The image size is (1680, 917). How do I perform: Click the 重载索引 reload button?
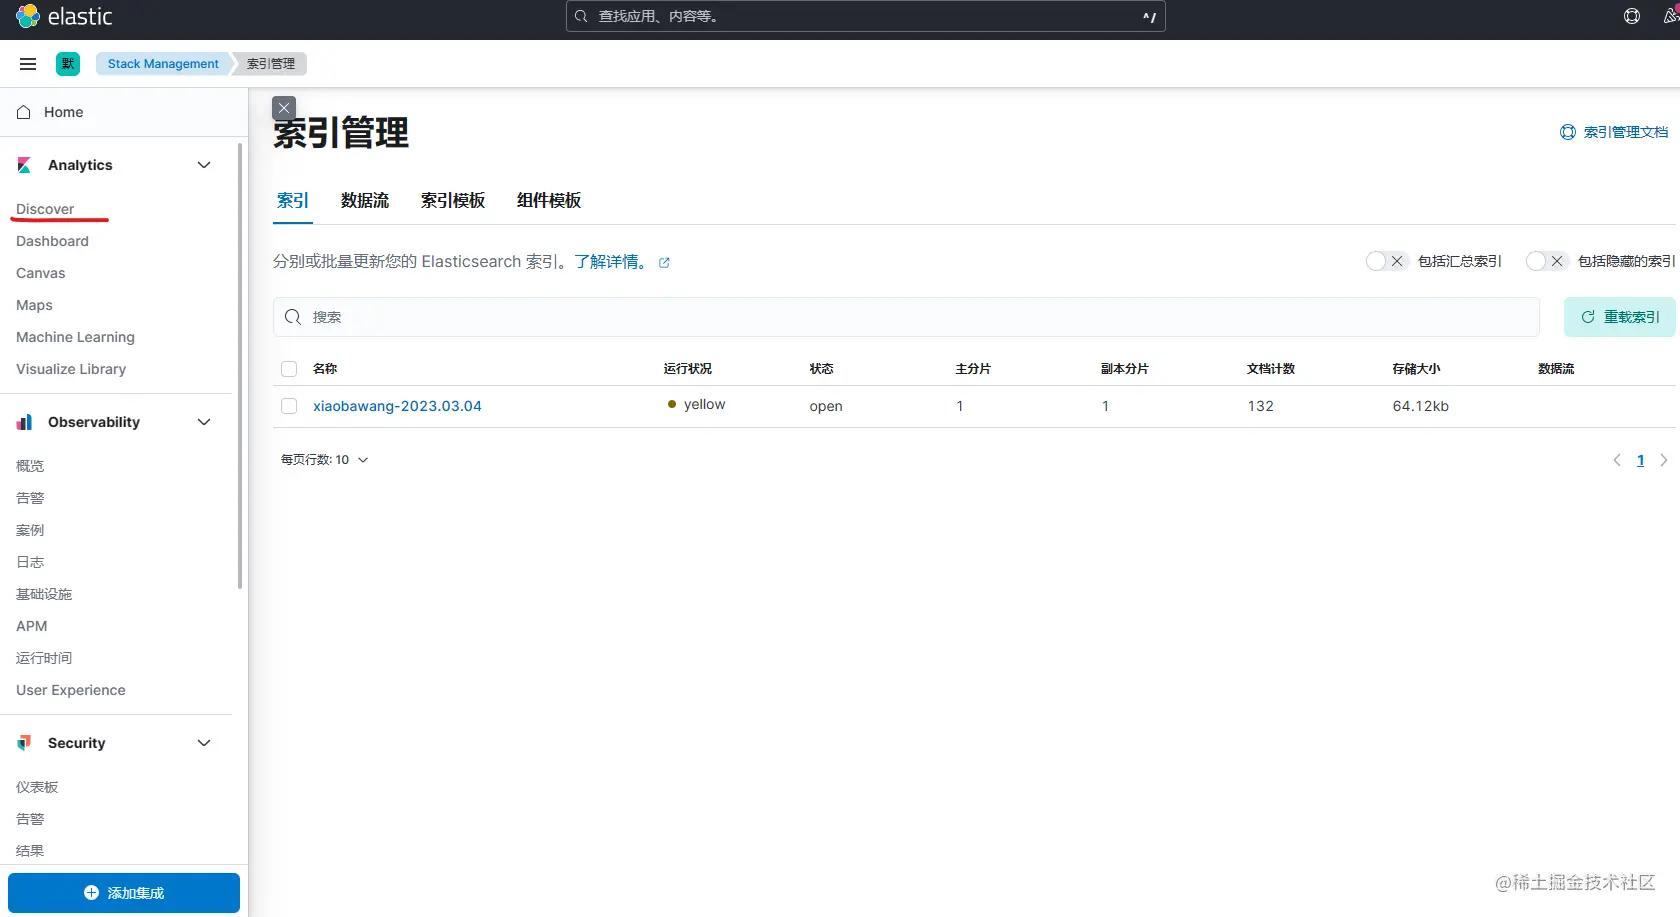click(1618, 316)
